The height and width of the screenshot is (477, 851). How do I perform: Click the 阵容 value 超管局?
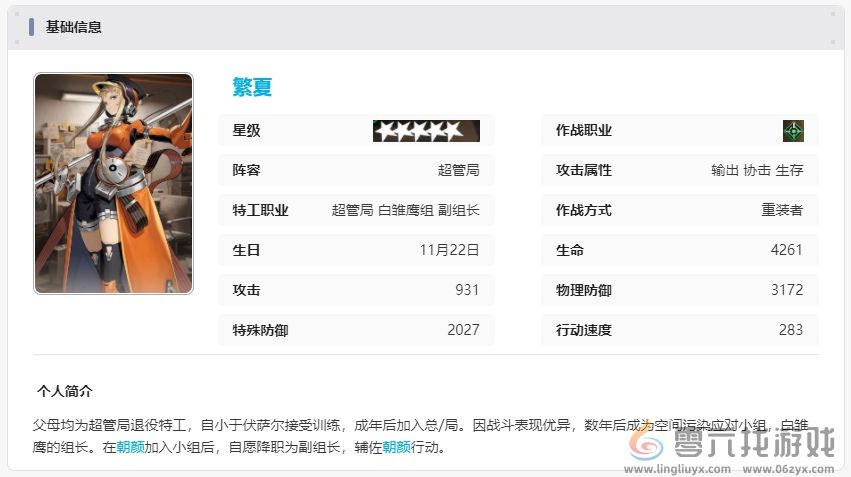[458, 170]
